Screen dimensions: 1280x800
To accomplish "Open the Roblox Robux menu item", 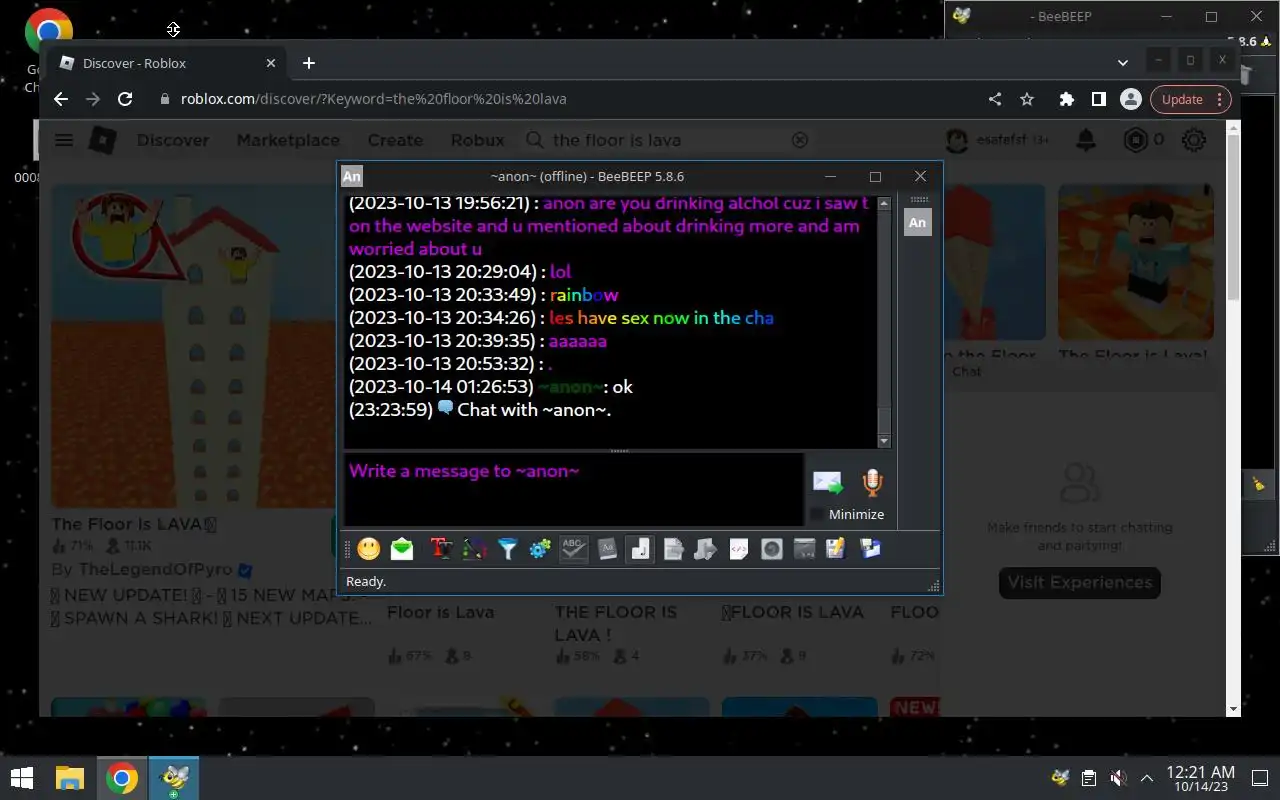I will pos(478,140).
